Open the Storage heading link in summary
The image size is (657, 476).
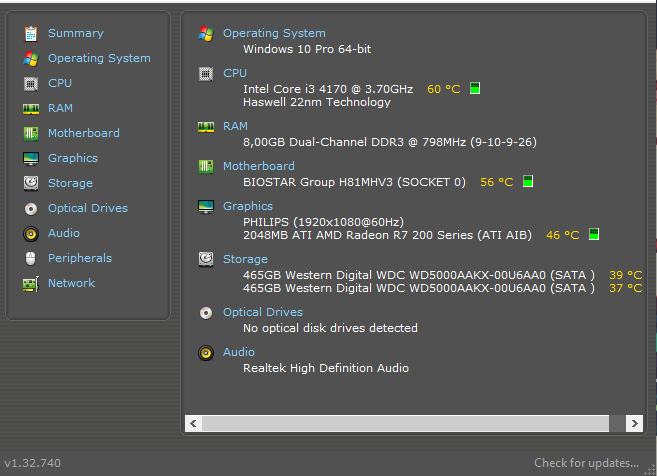coord(245,259)
